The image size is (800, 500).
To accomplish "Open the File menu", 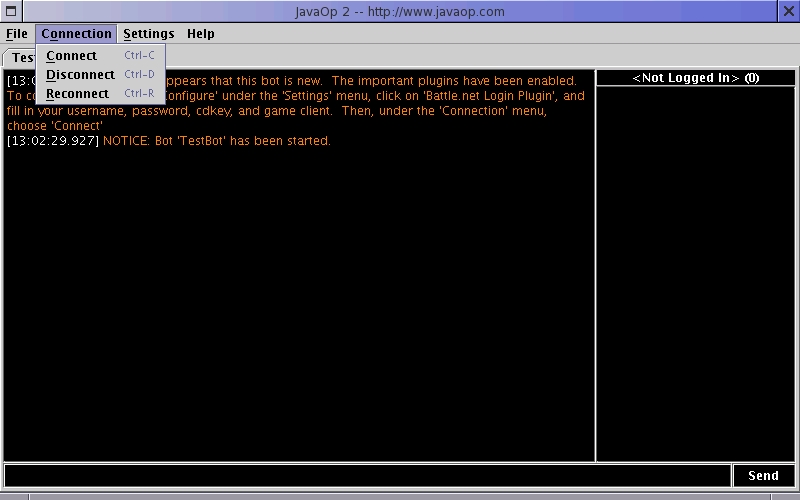I will point(17,34).
